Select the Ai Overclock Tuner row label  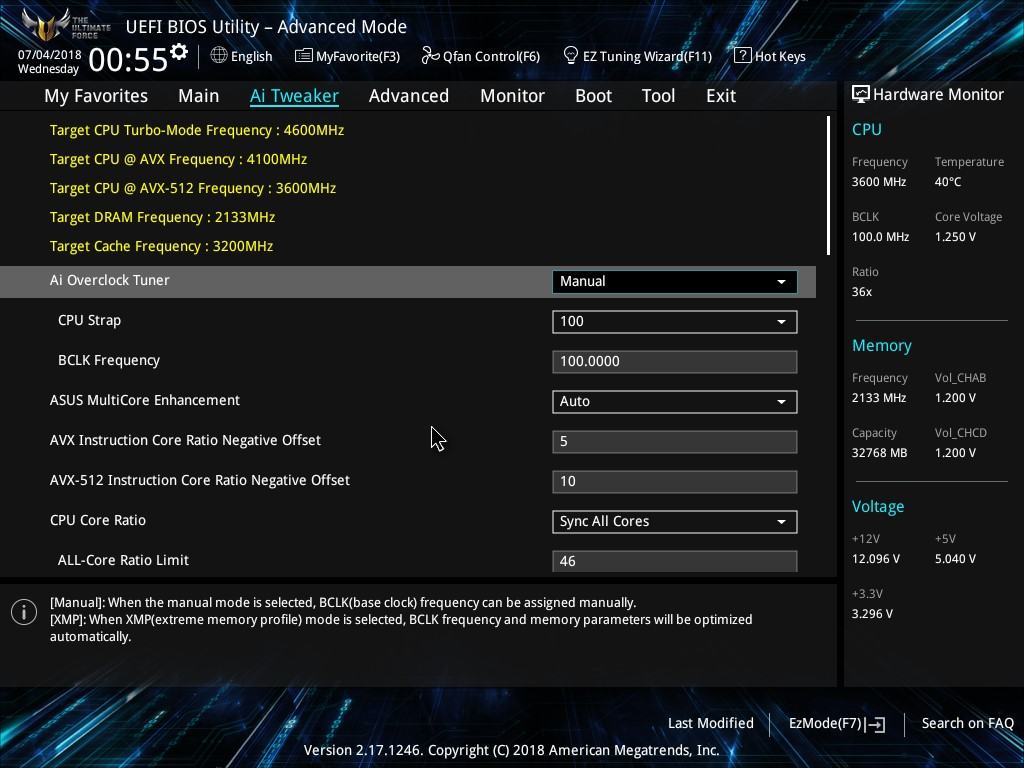click(x=110, y=280)
